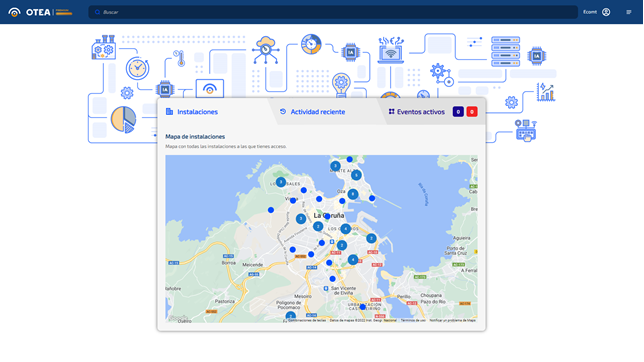The height and width of the screenshot is (362, 644).
Task: Click the dot marker on Urbanización Castreiriño label
Action: pos(362,307)
